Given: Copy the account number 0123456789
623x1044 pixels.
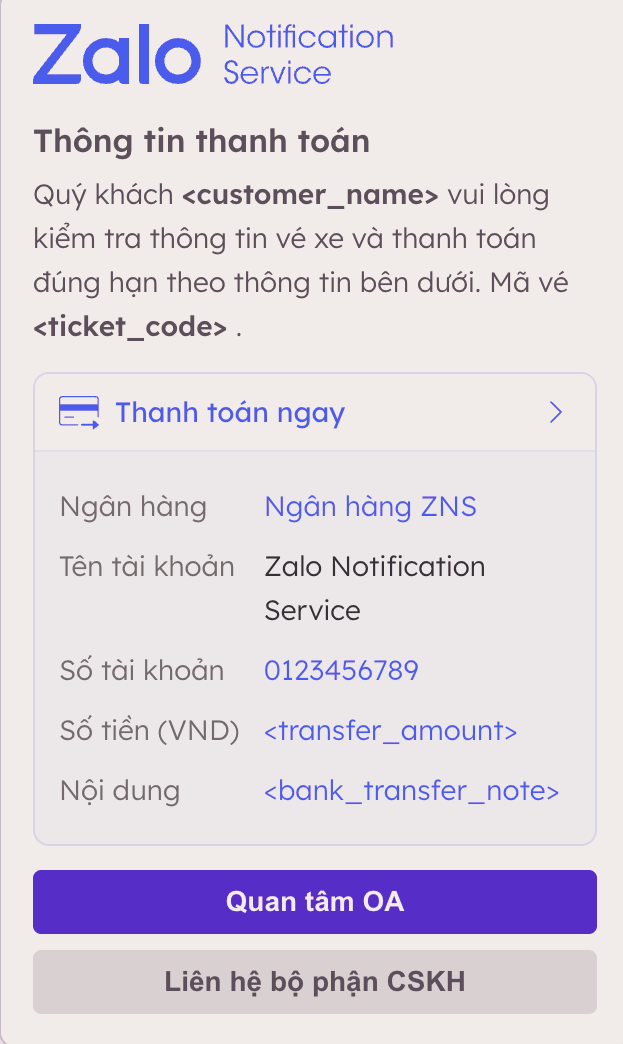Looking at the screenshot, I should click(341, 670).
